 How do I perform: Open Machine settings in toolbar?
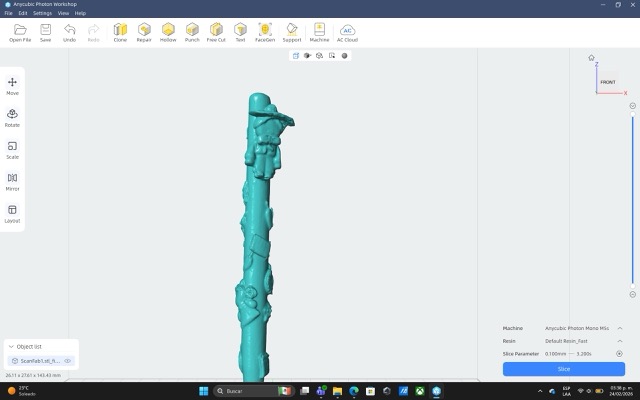pyautogui.click(x=319, y=33)
